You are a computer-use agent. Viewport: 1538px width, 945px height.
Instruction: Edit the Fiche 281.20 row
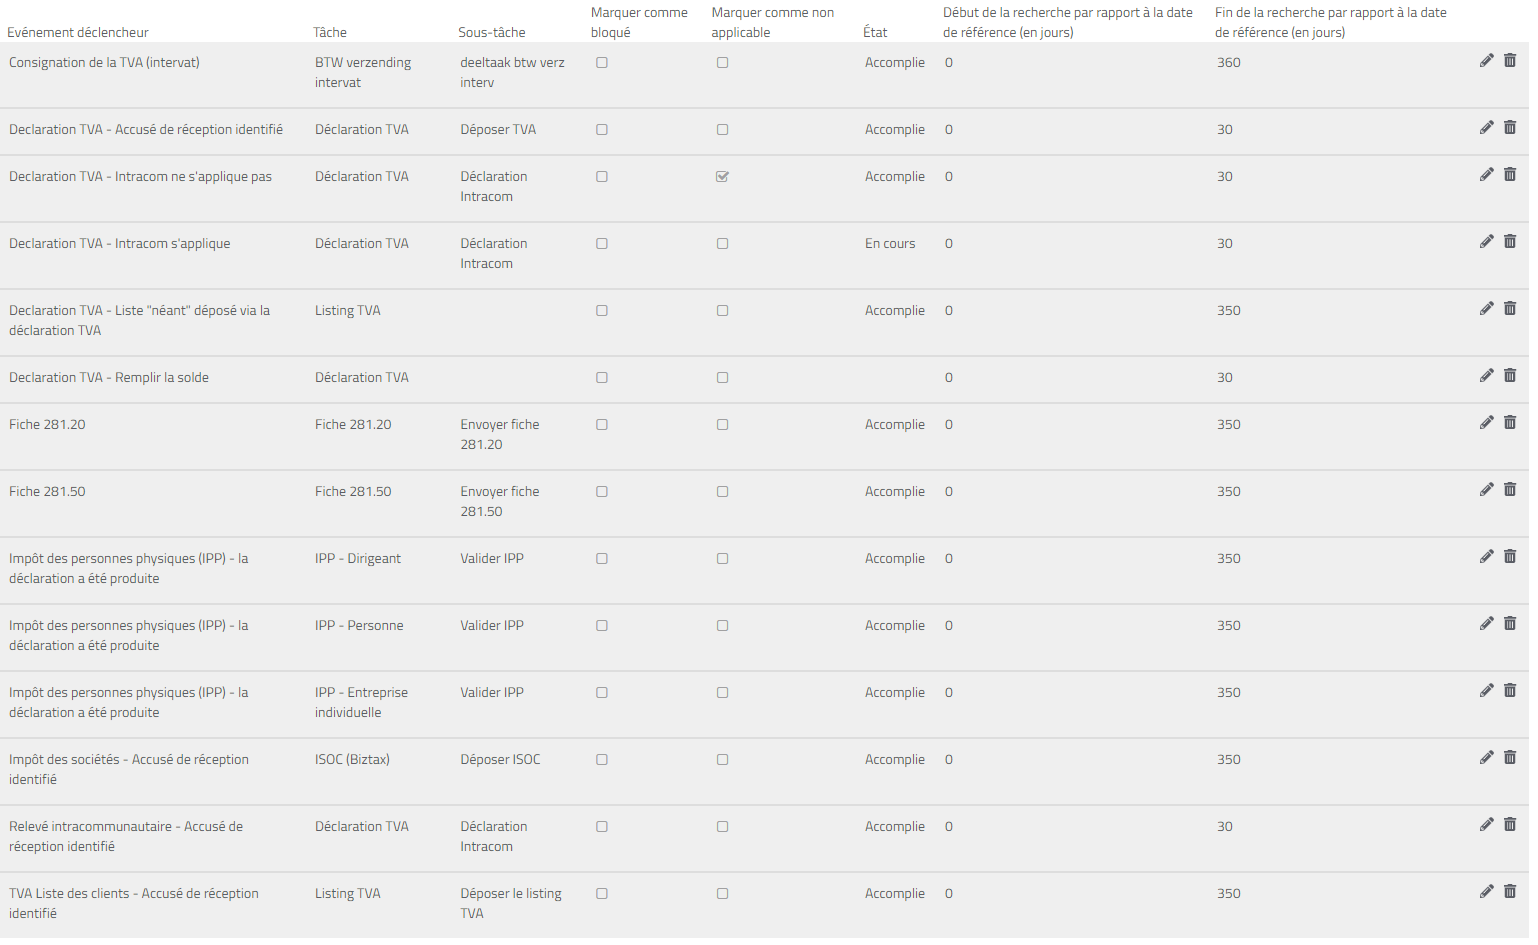coord(1486,423)
